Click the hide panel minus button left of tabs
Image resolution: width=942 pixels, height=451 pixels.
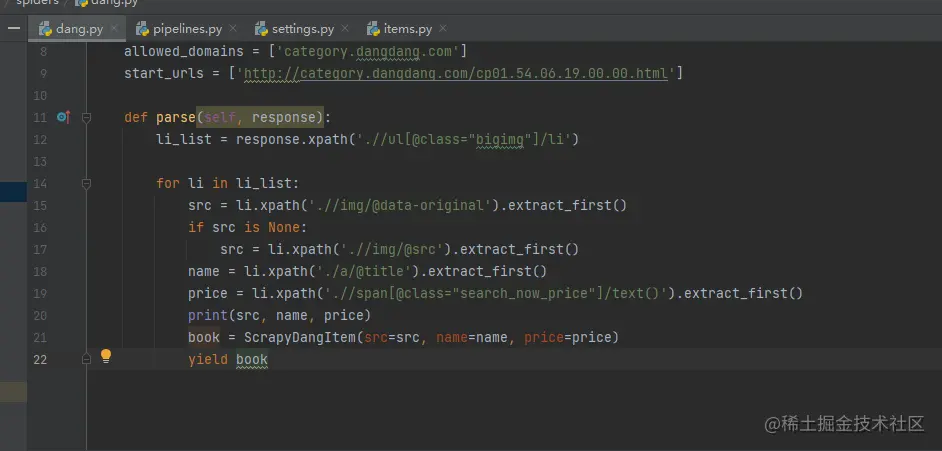(14, 28)
